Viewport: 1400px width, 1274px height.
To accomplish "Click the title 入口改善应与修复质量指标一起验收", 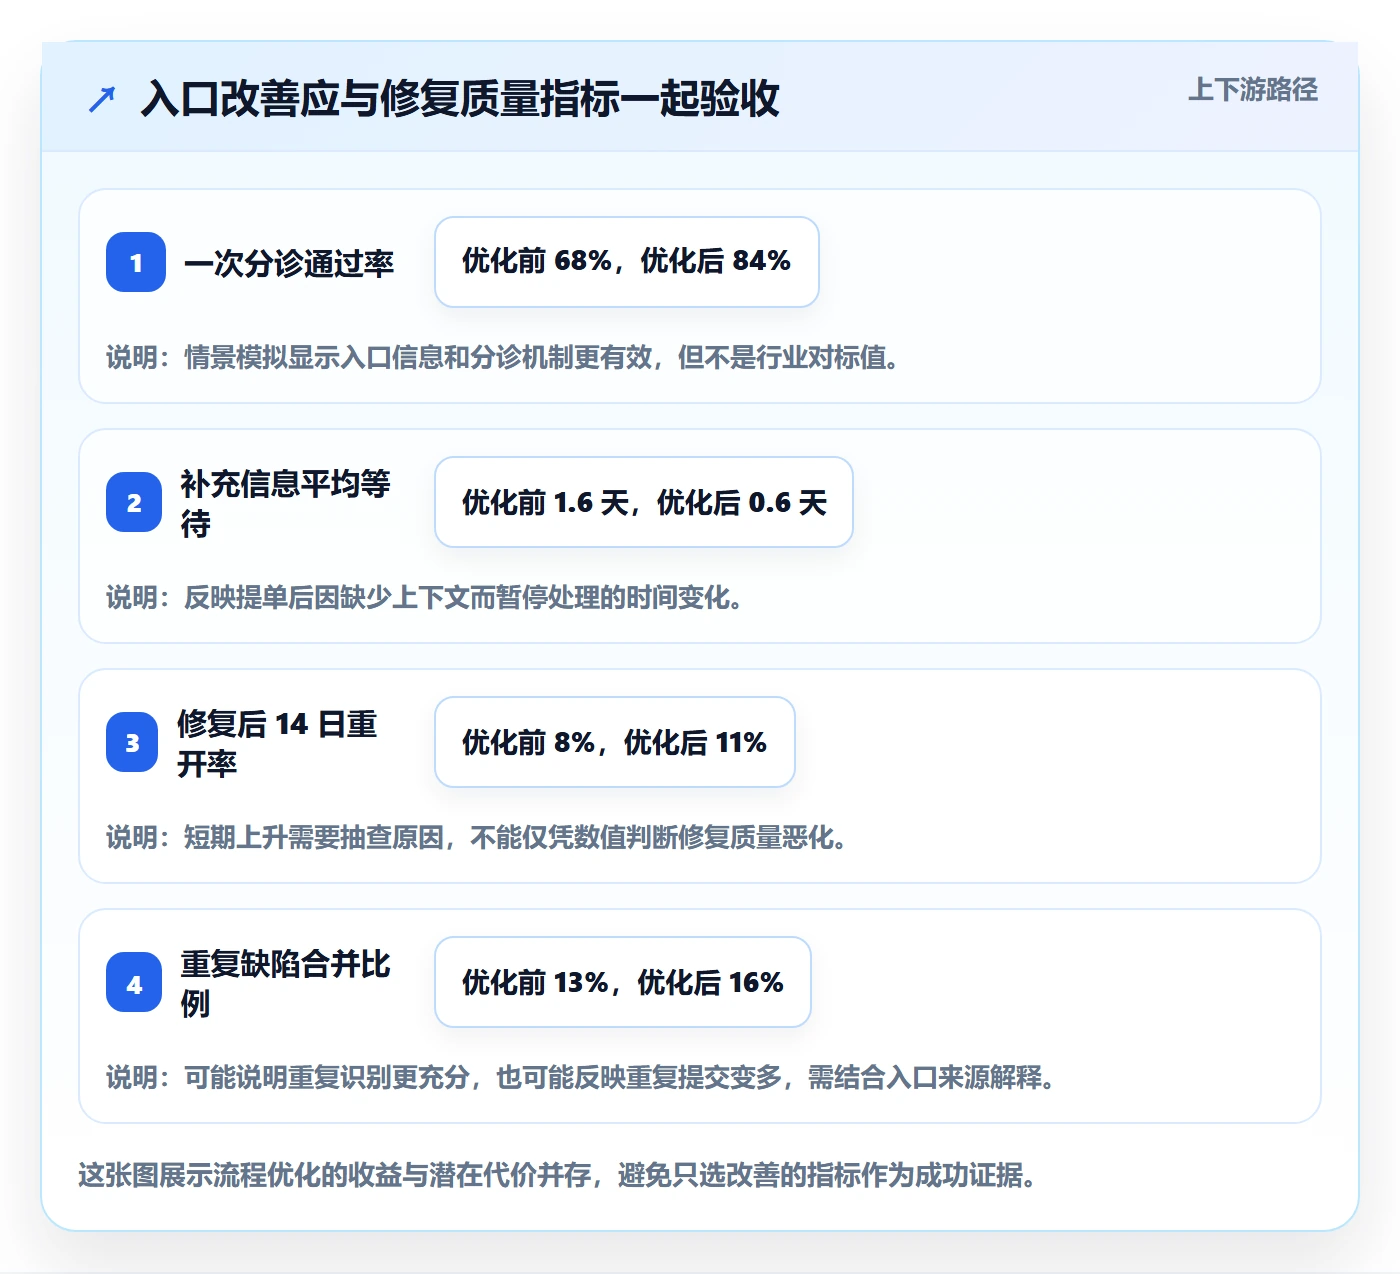I will click(x=460, y=98).
